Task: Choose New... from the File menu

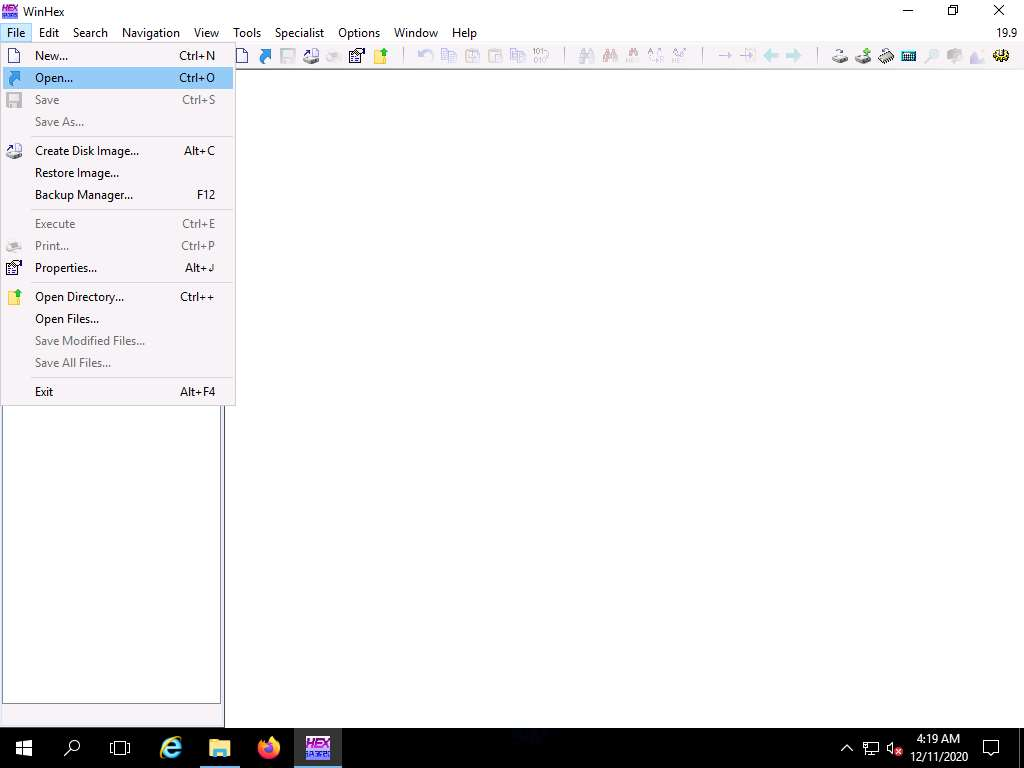Action: pyautogui.click(x=118, y=56)
